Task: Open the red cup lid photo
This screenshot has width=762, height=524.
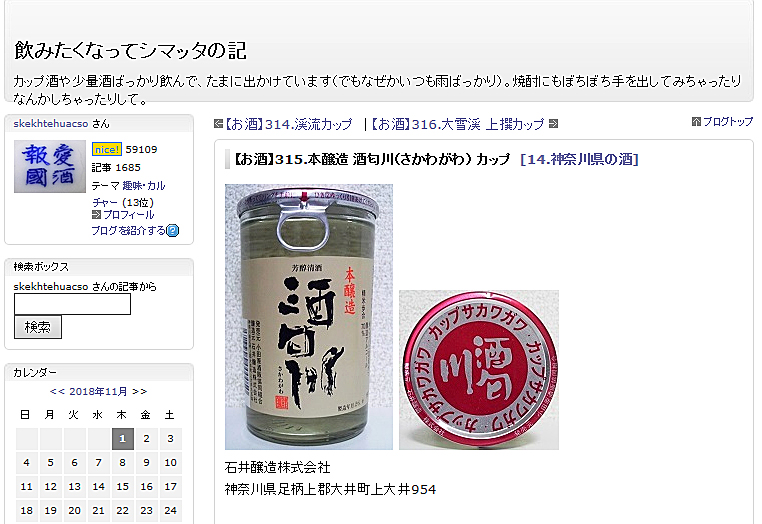Action: coord(479,370)
